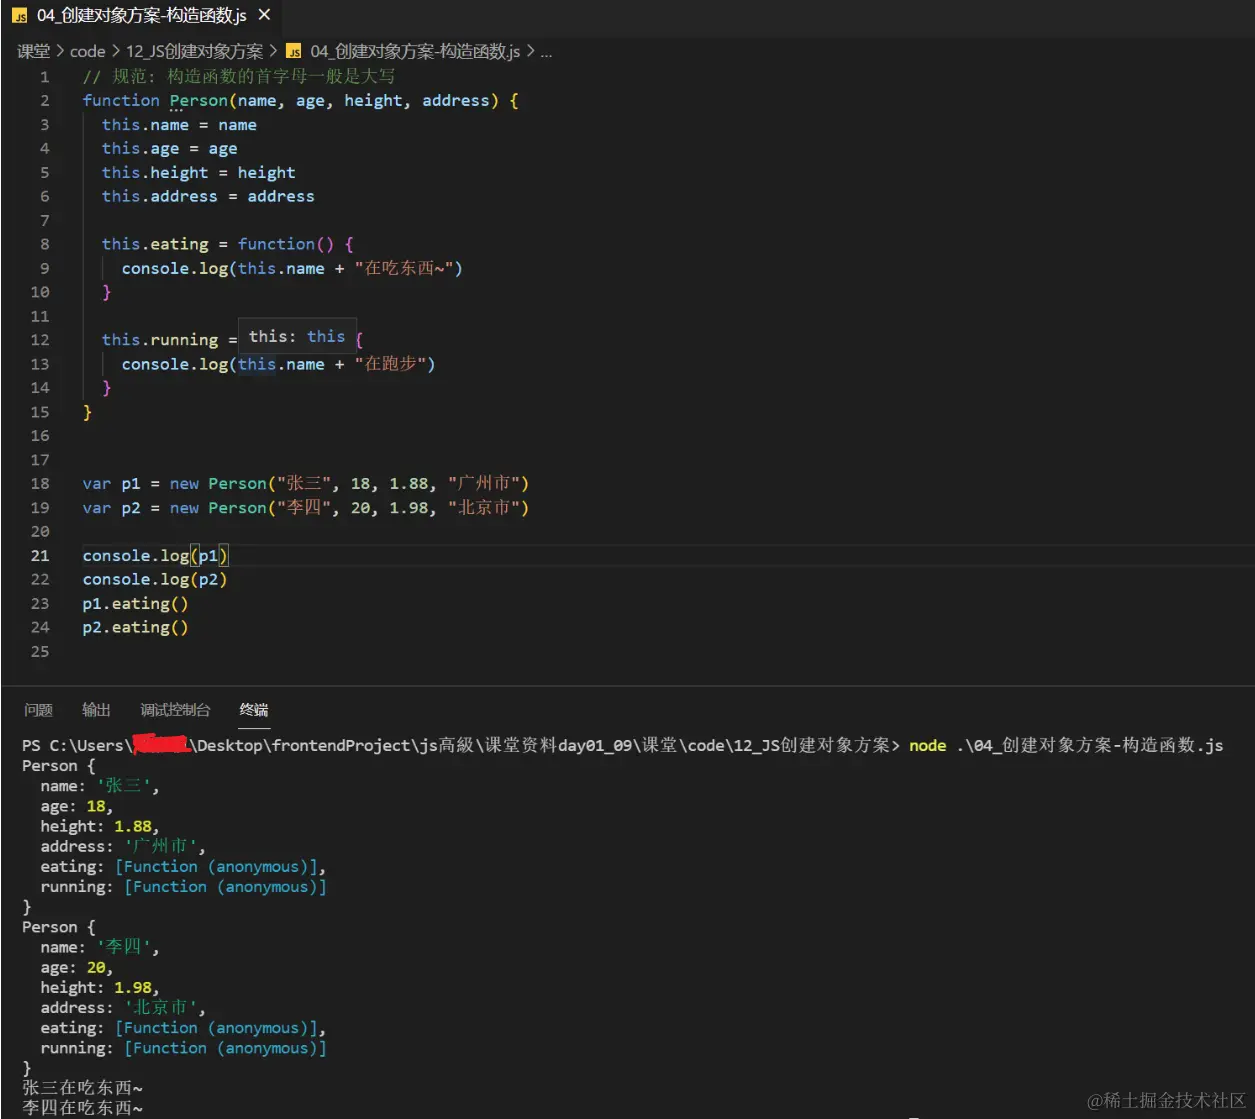Click the "北京市" string on line 19

[483, 508]
